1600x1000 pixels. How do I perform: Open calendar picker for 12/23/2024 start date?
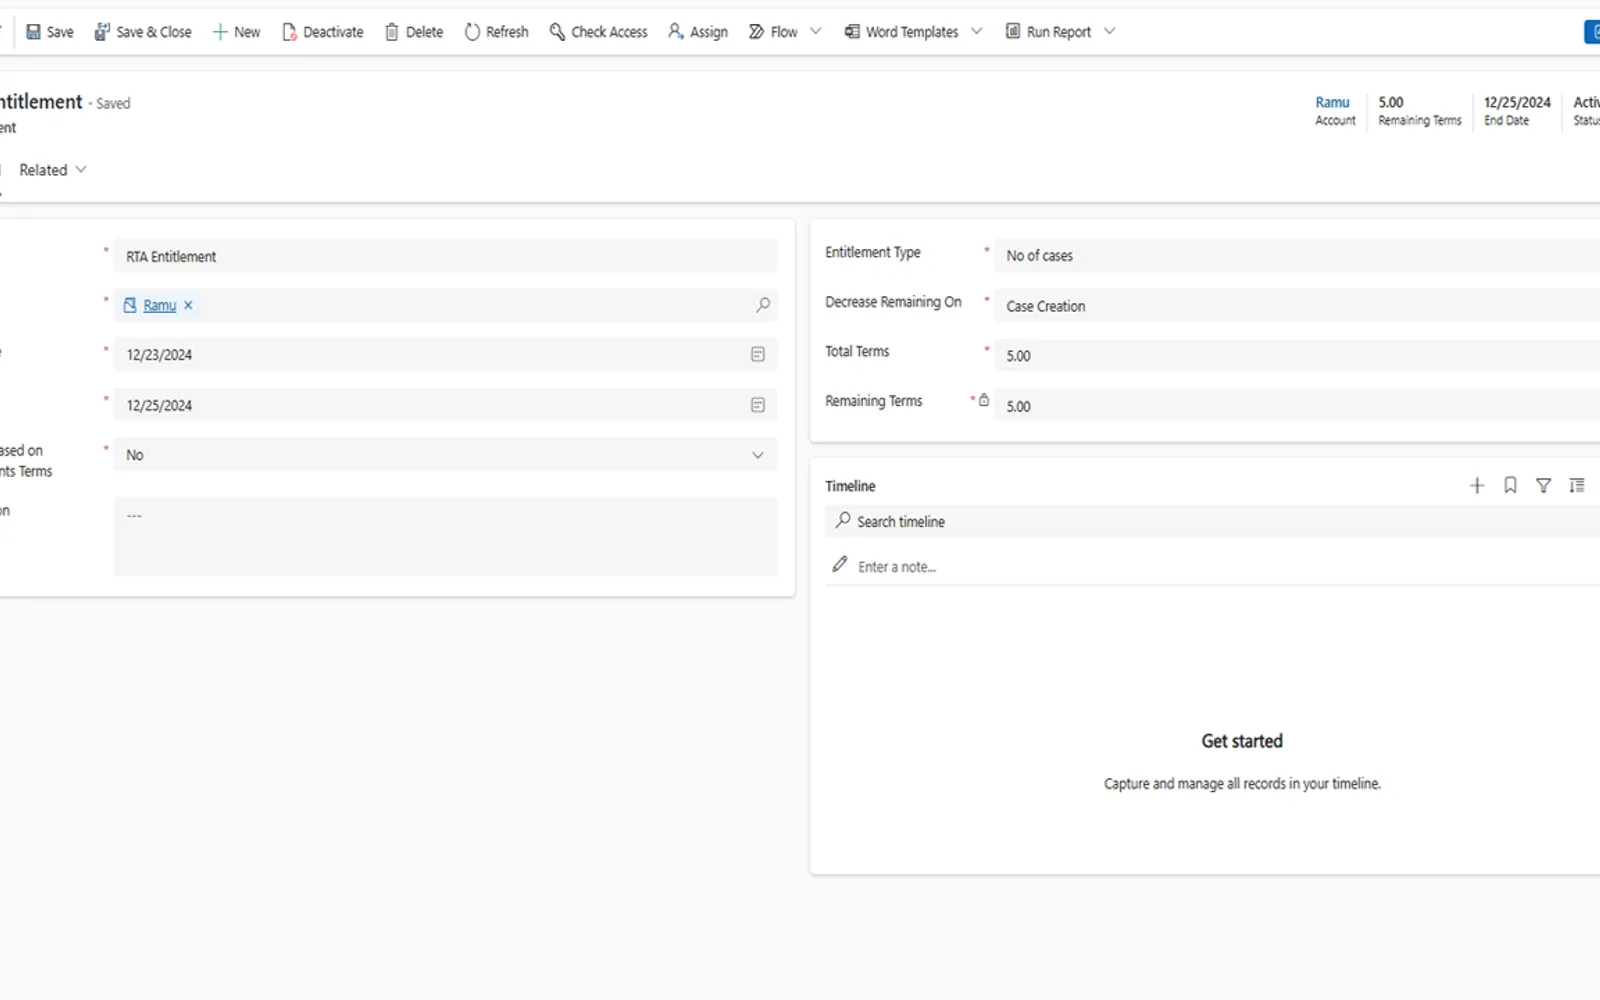(758, 354)
